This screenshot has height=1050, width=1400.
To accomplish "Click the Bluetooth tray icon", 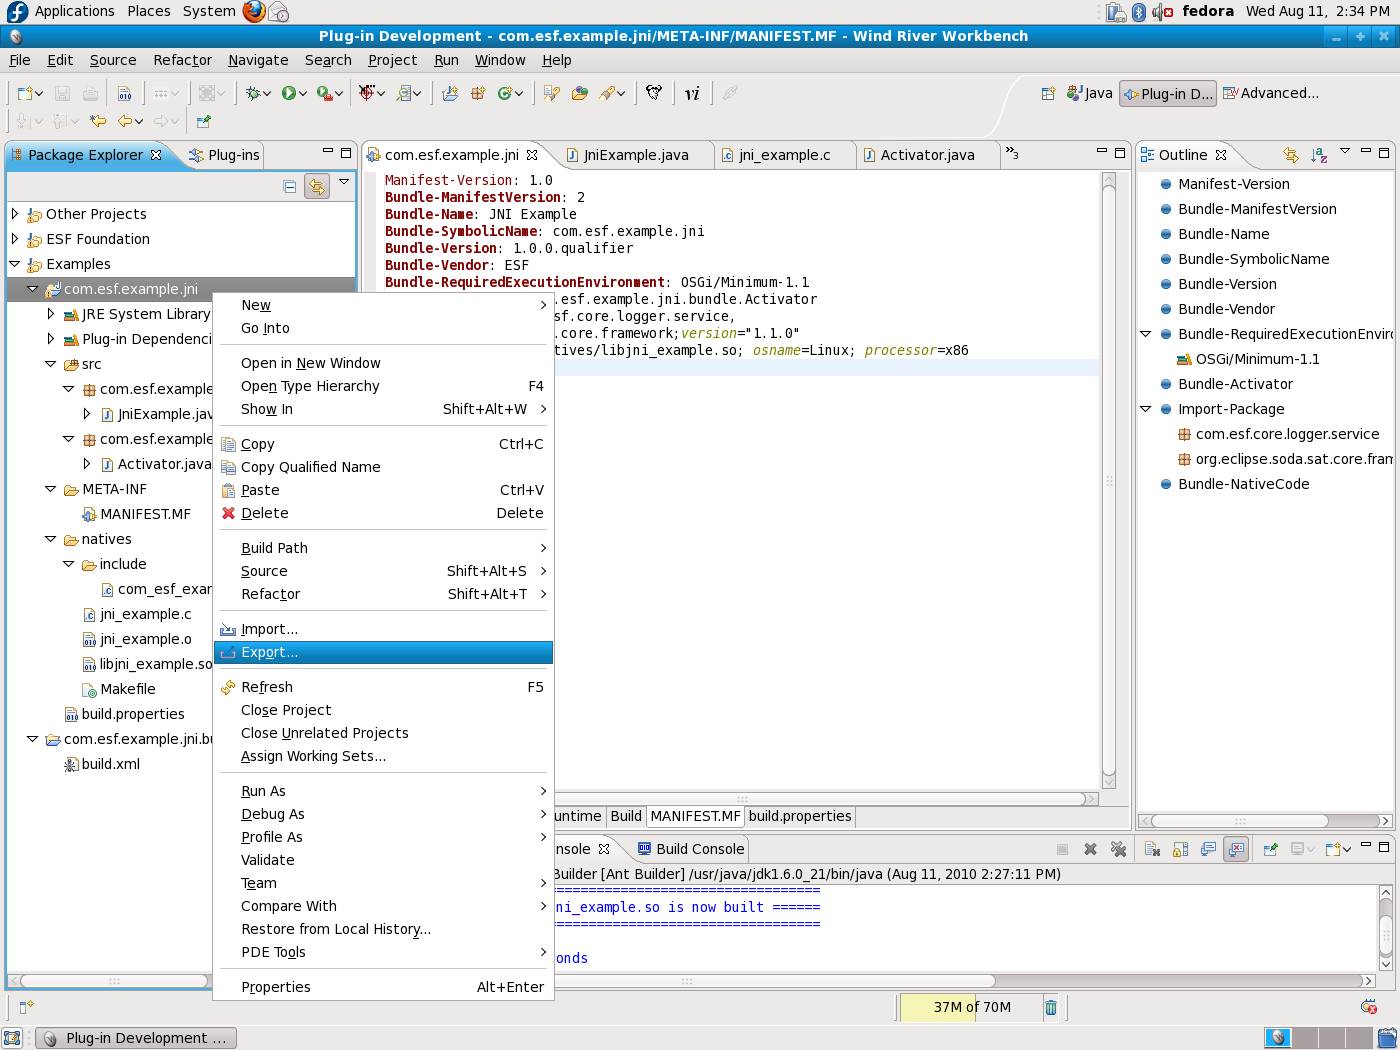I will (x=1138, y=12).
